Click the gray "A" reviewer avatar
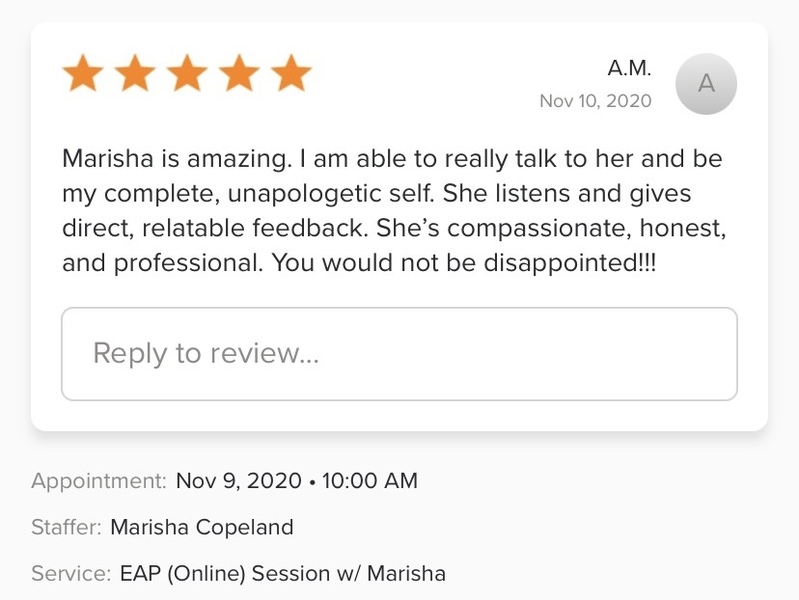The image size is (799, 600). click(x=706, y=84)
